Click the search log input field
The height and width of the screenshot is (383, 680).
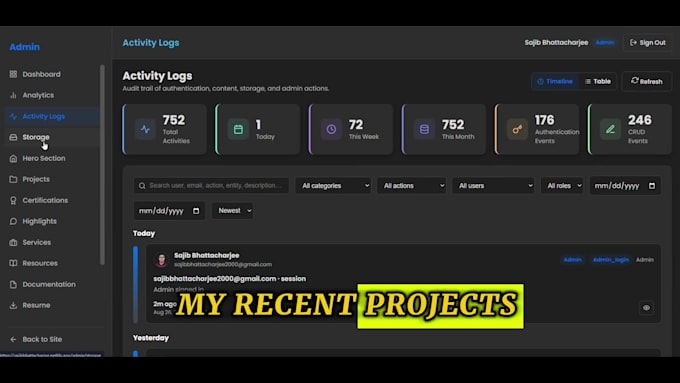[211, 186]
